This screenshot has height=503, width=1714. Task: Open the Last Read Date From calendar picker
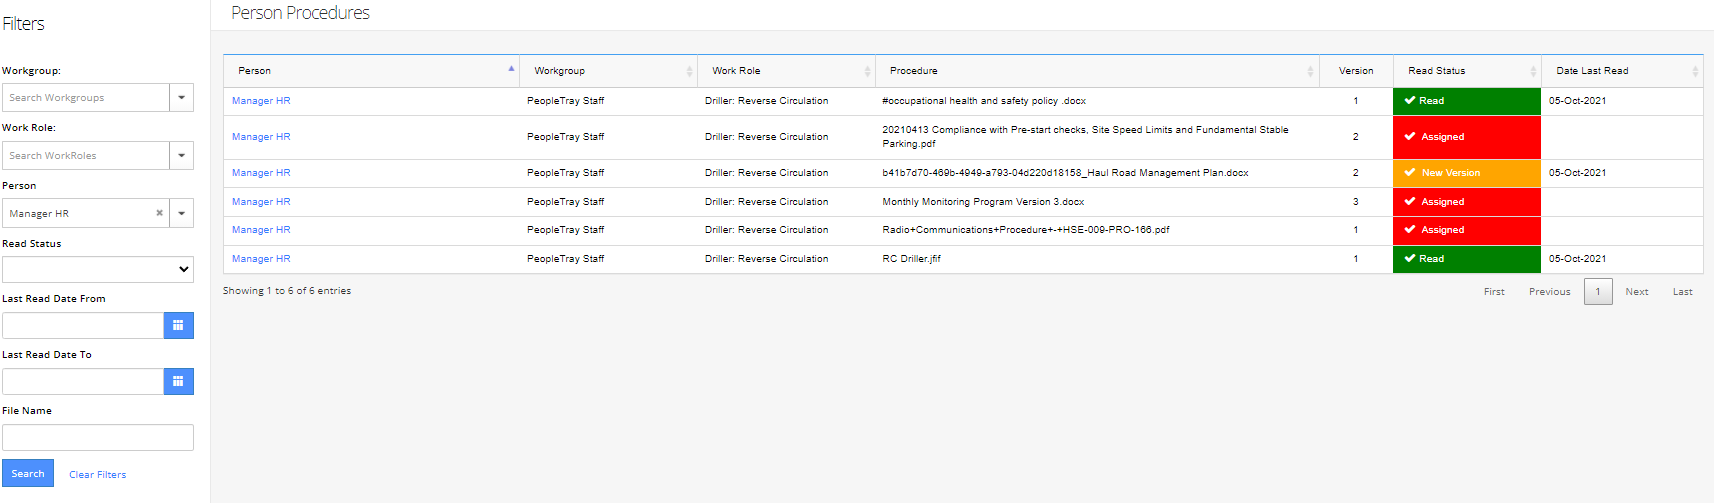178,325
